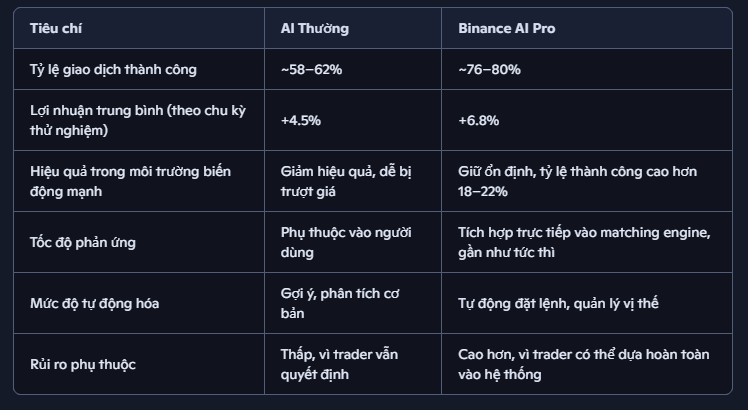The height and width of the screenshot is (410, 748).
Task: Select the "Tỷ lệ giao dịch thành công" cell
Action: [x=113, y=70]
